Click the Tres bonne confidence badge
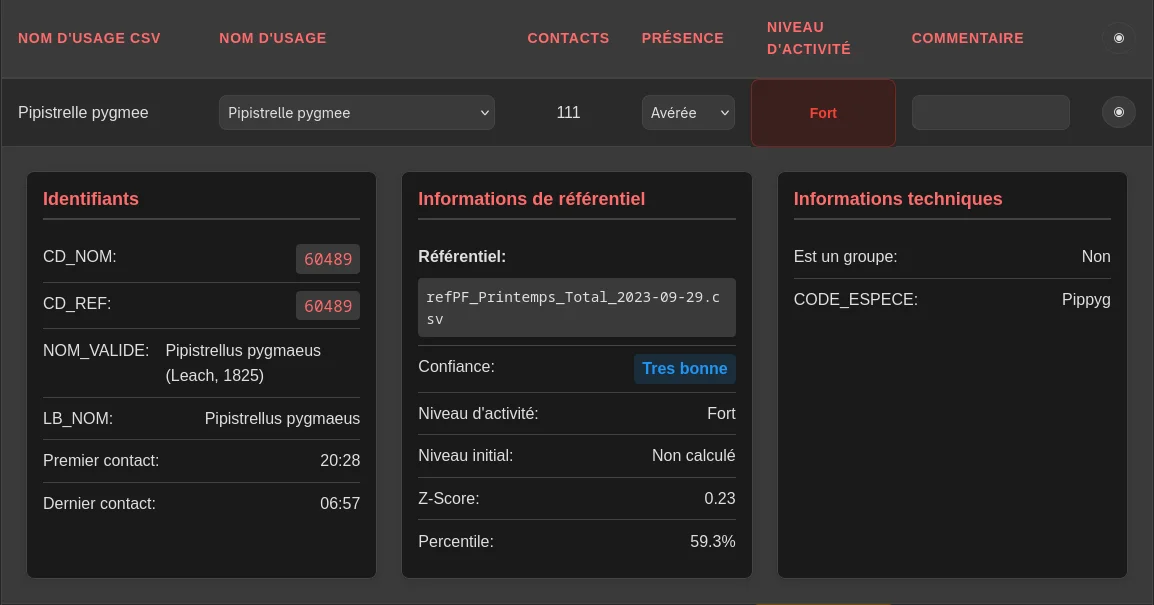This screenshot has height=605, width=1154. coord(684,369)
